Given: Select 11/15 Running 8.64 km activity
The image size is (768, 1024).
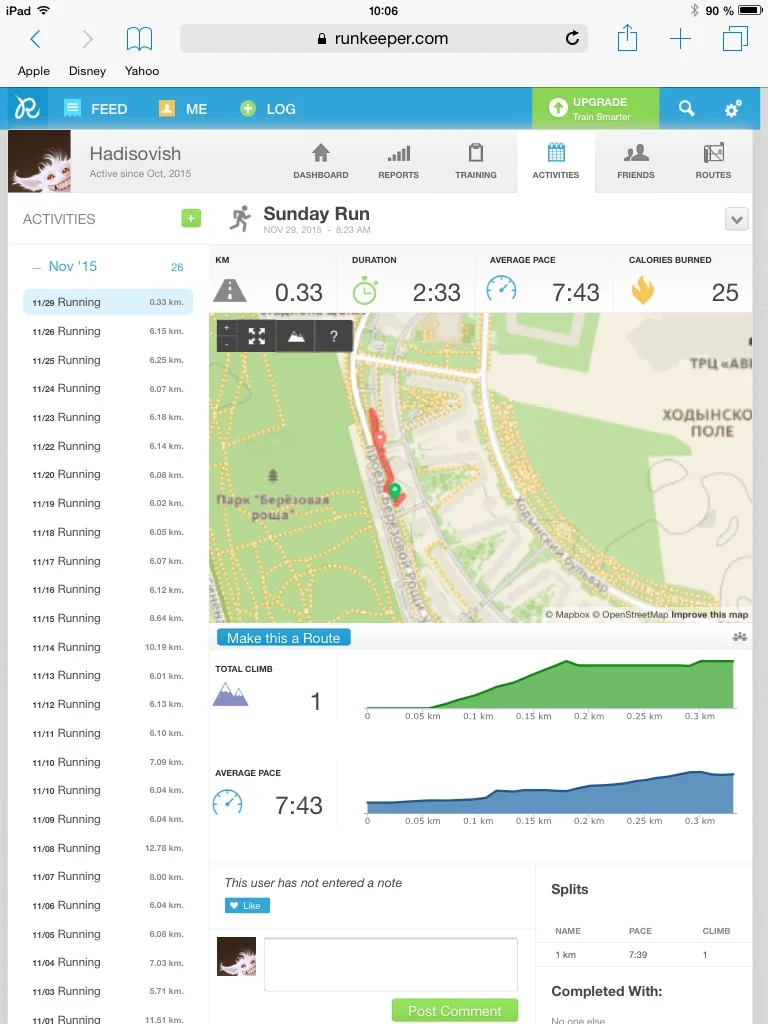Looking at the screenshot, I should click(x=108, y=618).
